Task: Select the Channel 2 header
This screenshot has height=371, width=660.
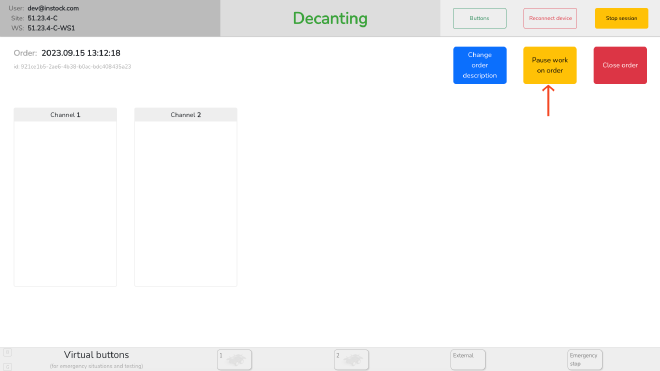Action: pyautogui.click(x=186, y=115)
